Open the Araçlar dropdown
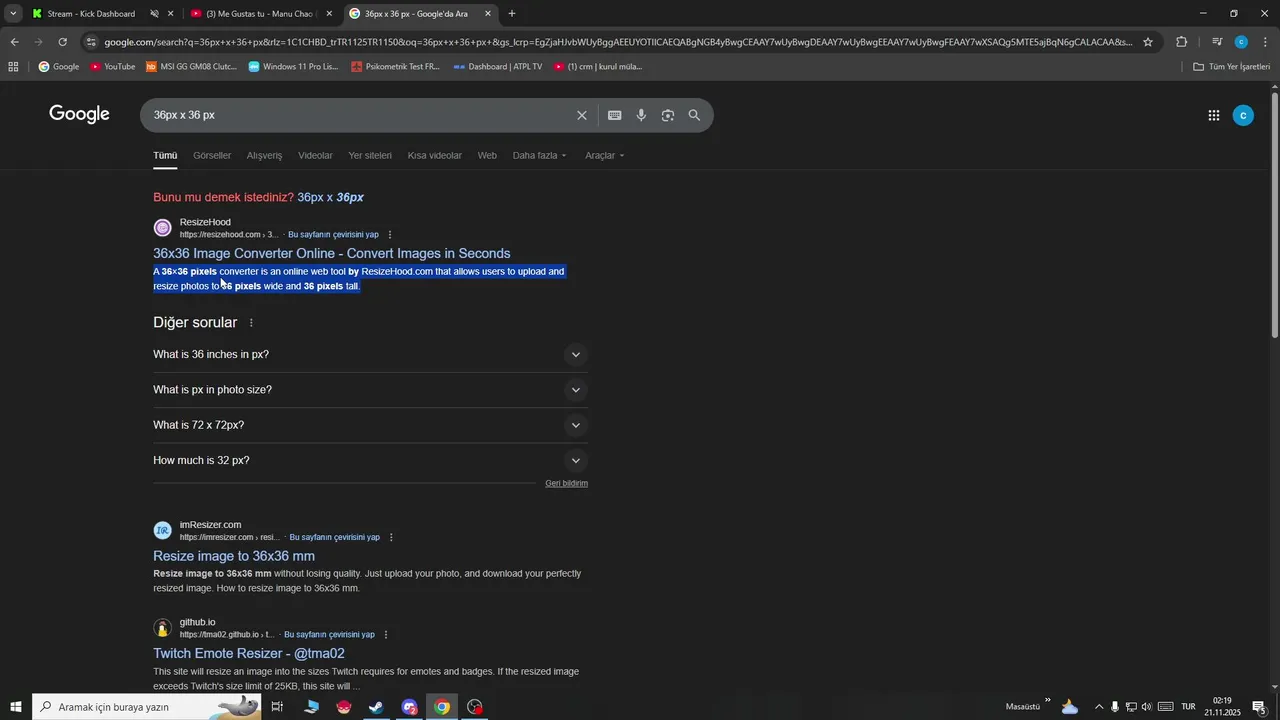1280x720 pixels. pos(604,156)
